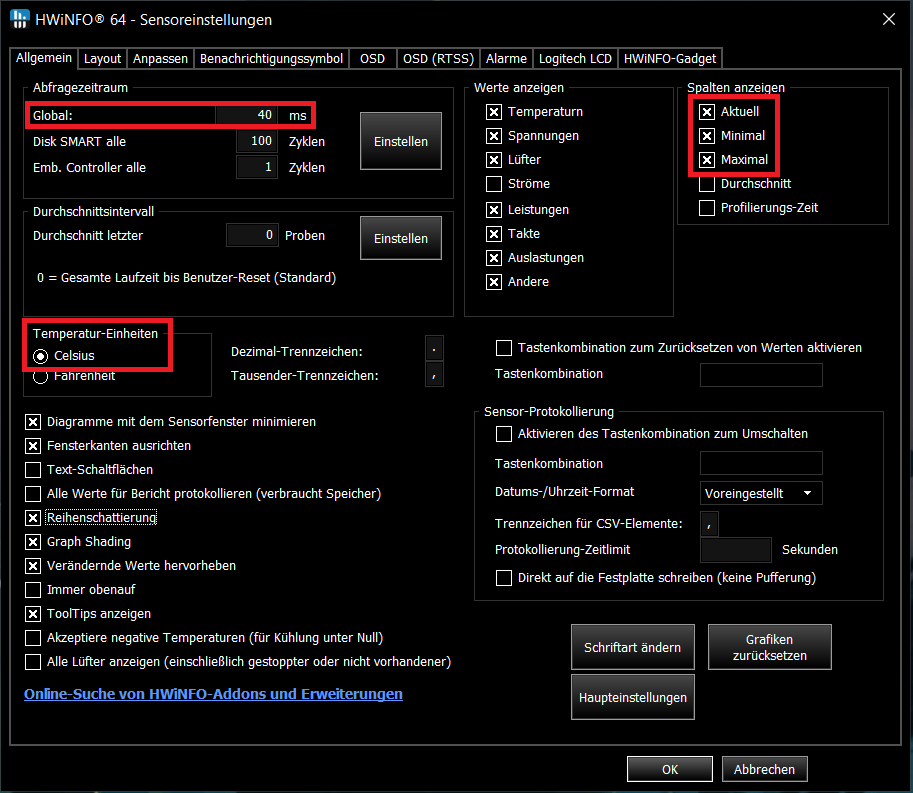The image size is (913, 793).
Task: Toggle the ToolTips anzeigen checkbox
Action: point(33,614)
